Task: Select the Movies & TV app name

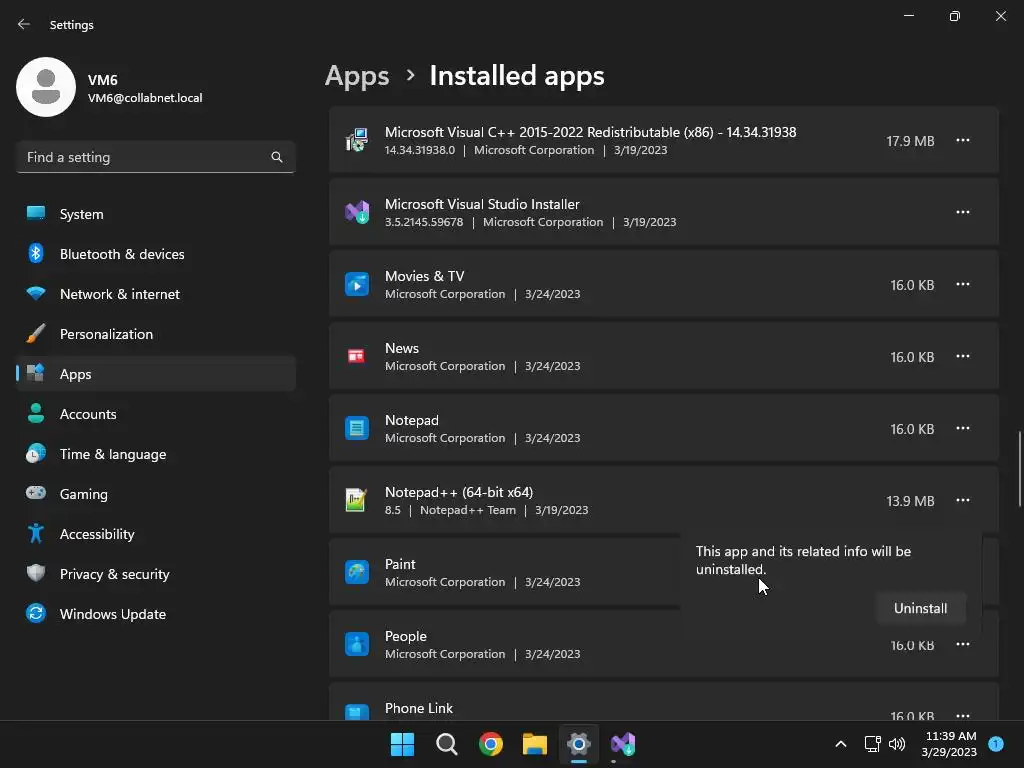Action: click(424, 276)
